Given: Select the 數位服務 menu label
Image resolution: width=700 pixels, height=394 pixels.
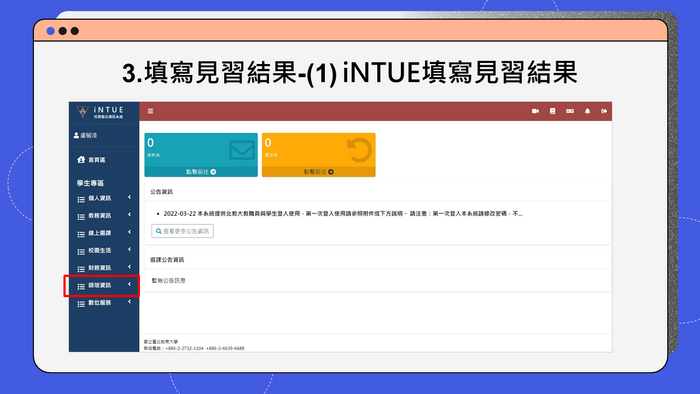Looking at the screenshot, I should [x=100, y=303].
